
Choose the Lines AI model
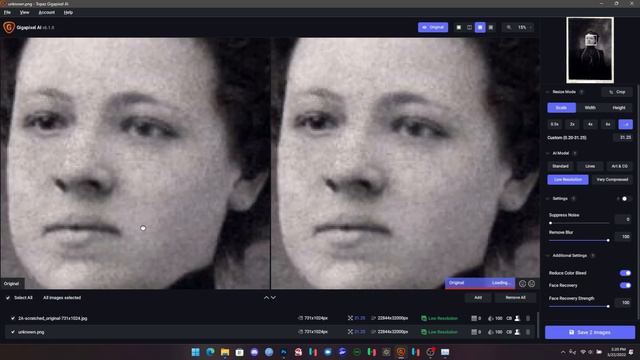[590, 166]
